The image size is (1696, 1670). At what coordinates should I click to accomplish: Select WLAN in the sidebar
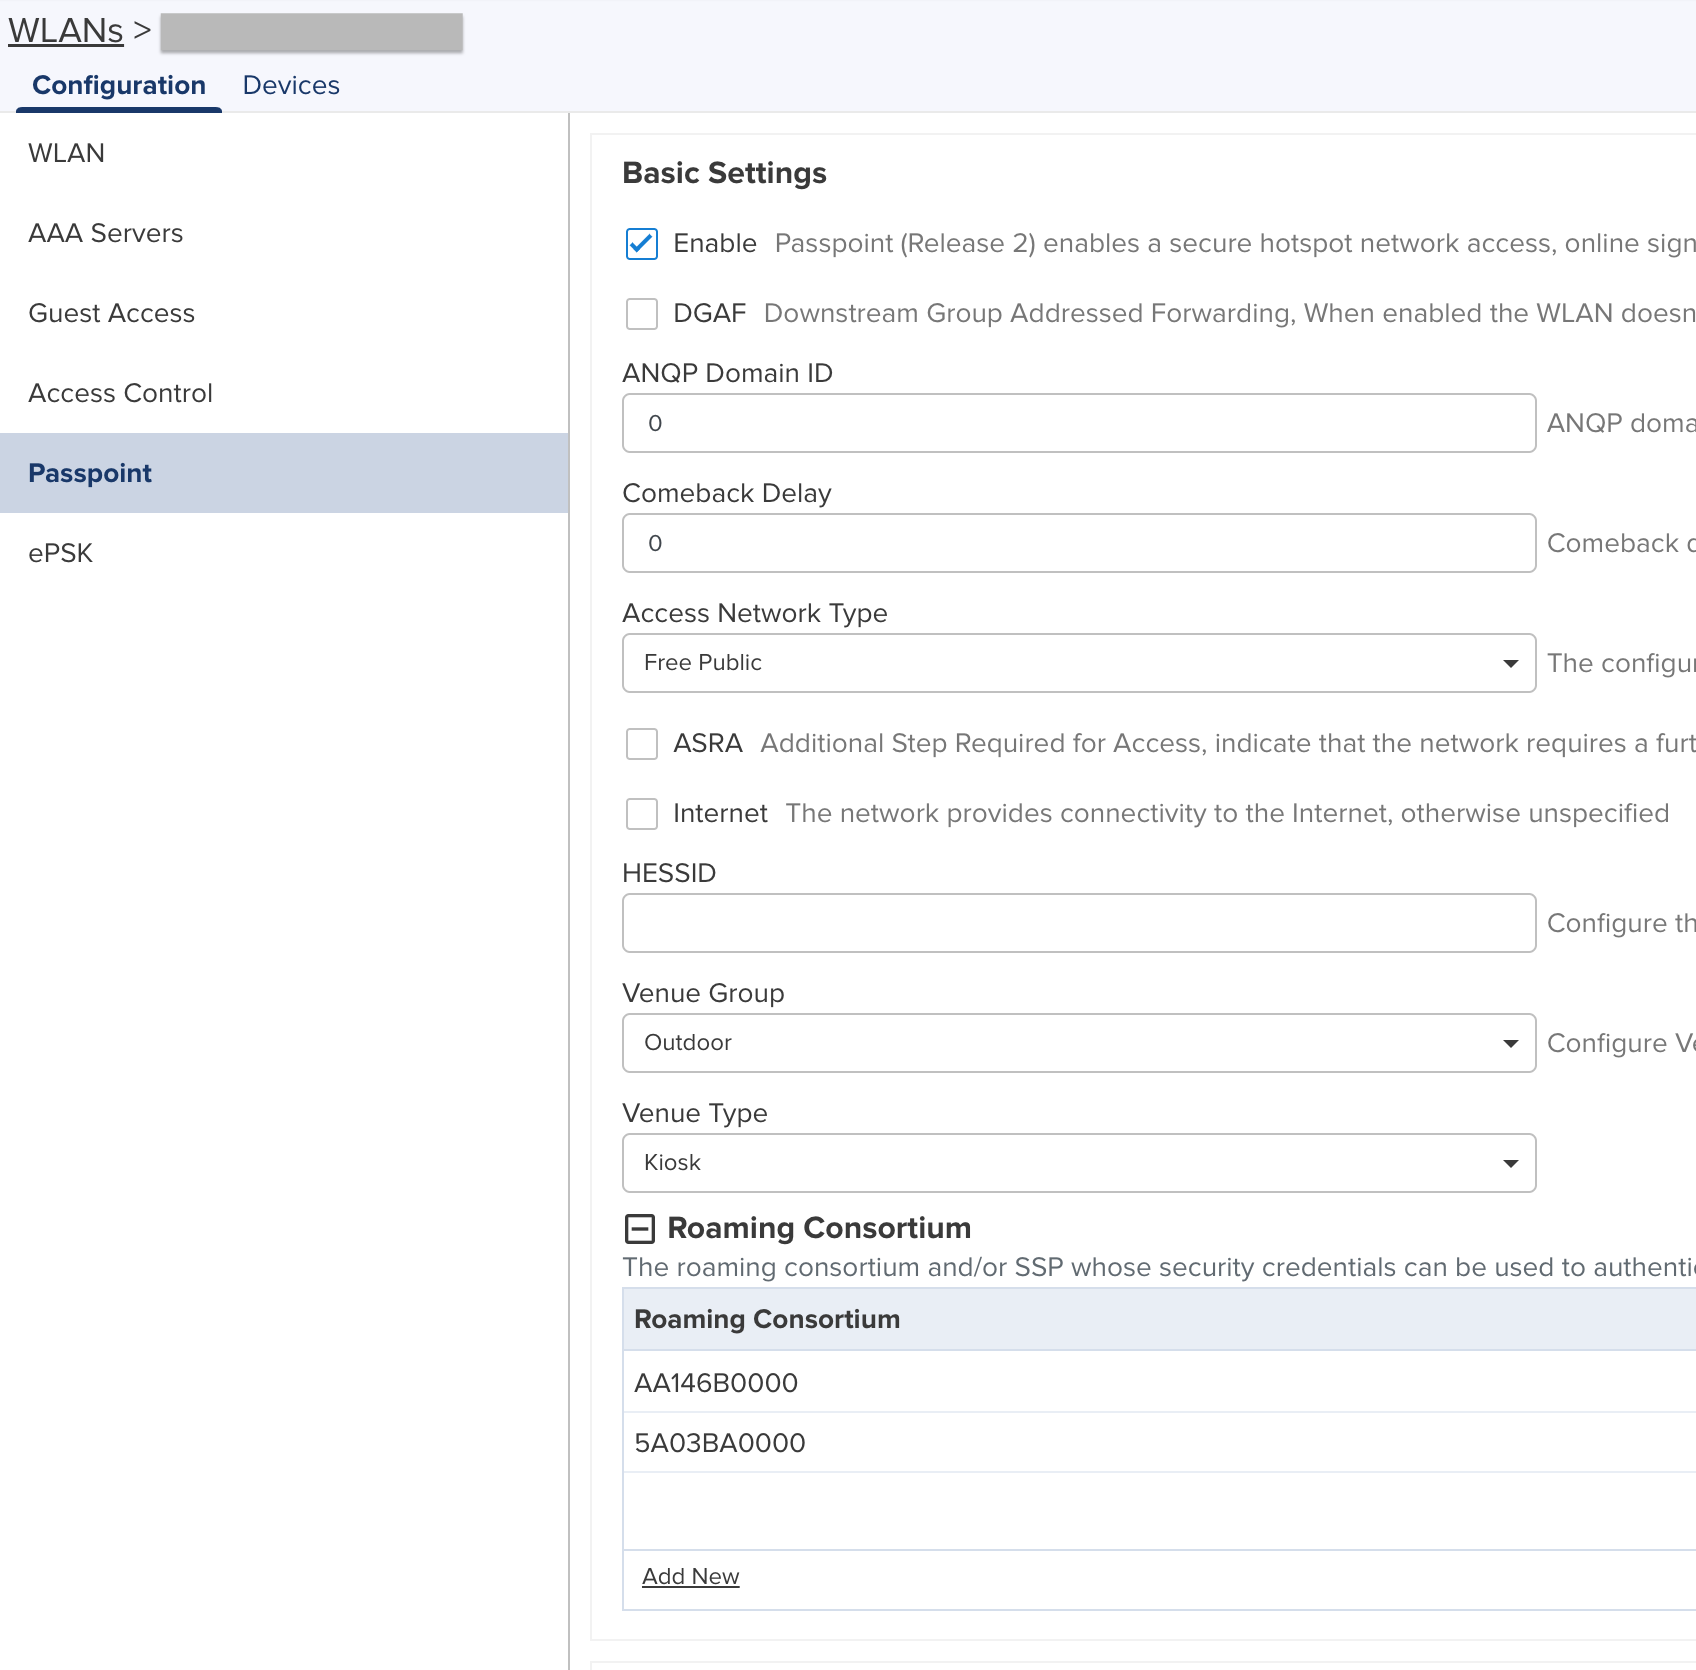(284, 153)
